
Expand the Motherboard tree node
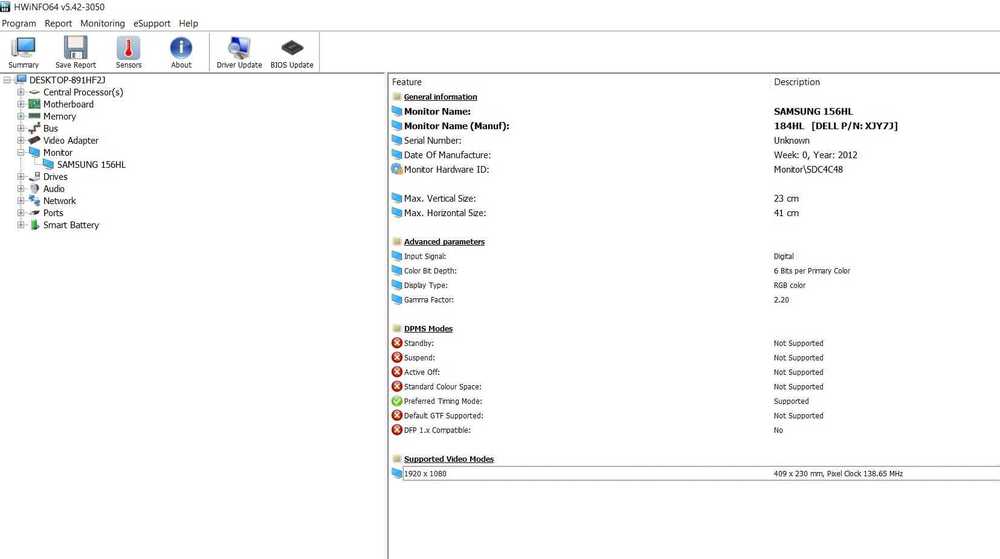click(20, 104)
